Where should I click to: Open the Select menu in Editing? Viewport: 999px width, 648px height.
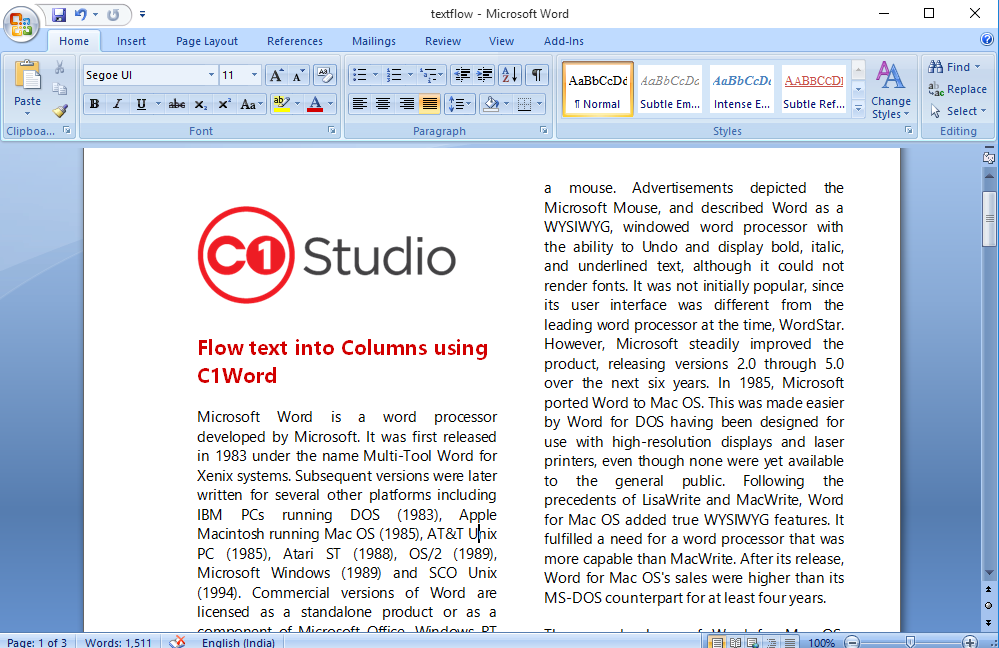pos(958,111)
